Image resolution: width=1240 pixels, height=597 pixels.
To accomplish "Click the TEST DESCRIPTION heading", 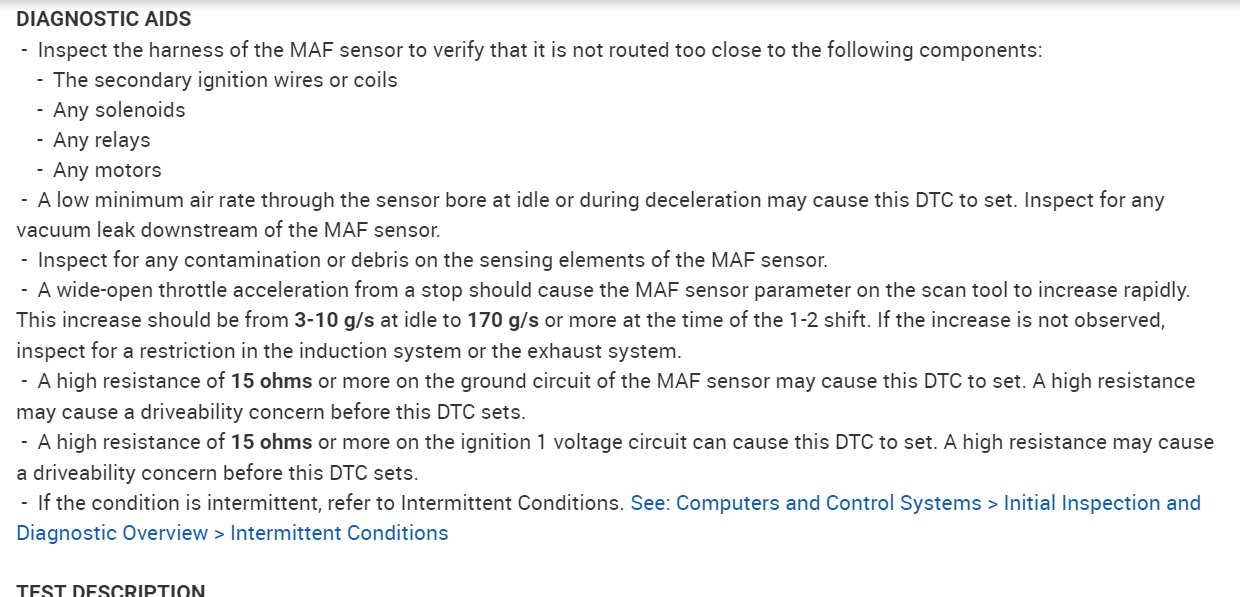I will tap(110, 590).
